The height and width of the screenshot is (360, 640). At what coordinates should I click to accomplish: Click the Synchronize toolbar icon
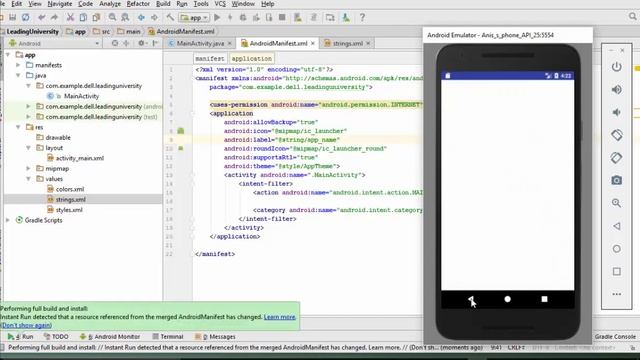(26, 18)
